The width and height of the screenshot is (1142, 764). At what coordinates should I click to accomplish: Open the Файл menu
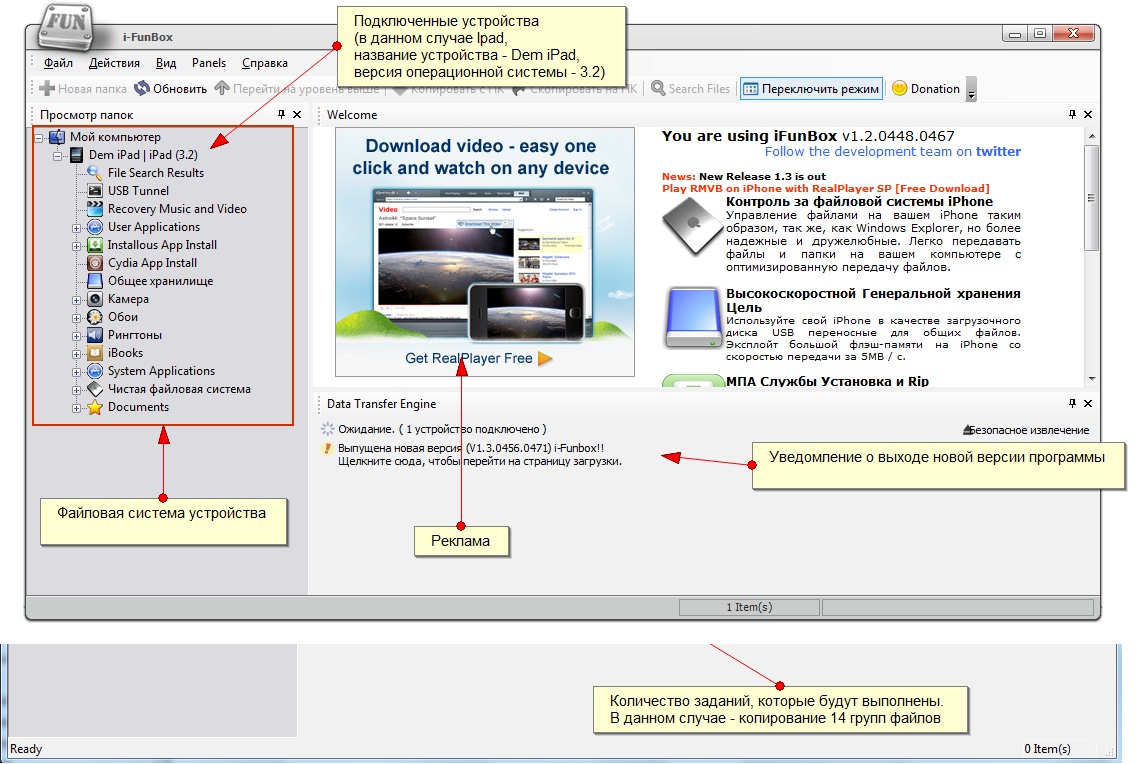click(58, 63)
